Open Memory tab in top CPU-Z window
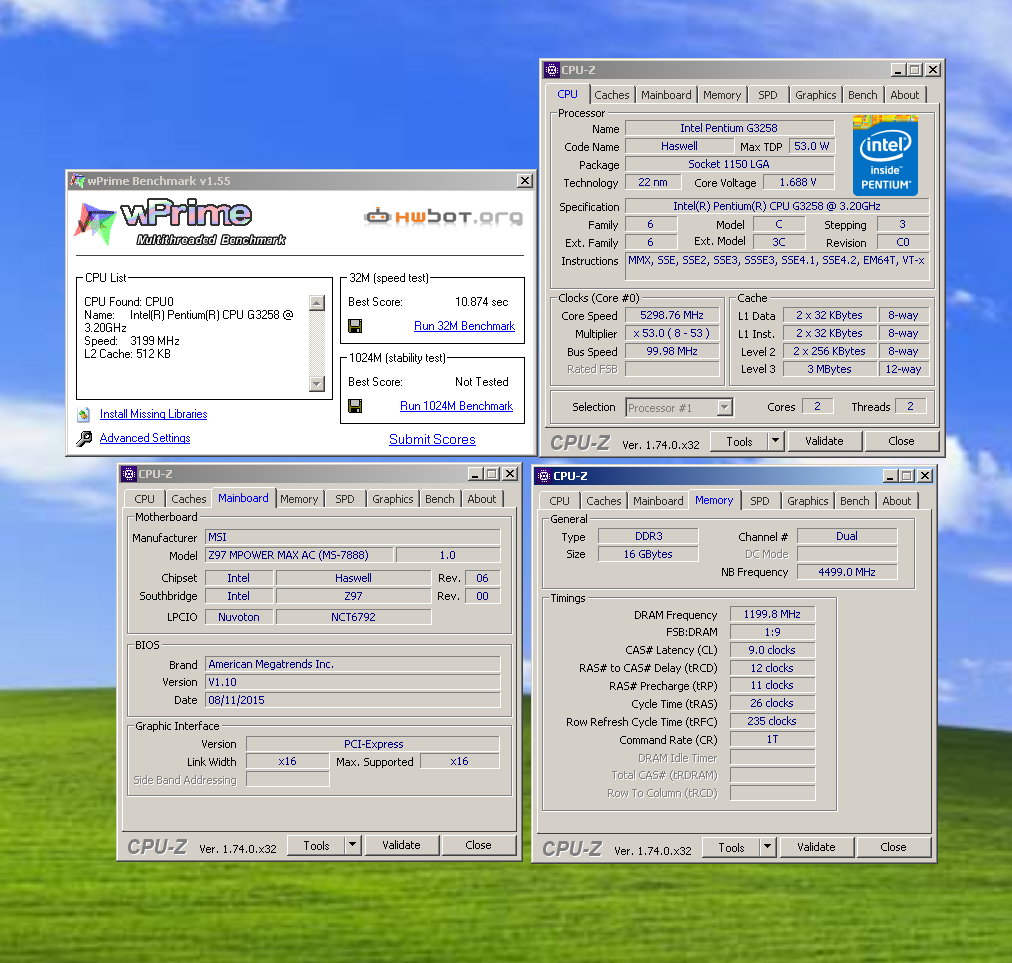The image size is (1012, 963). tap(722, 95)
